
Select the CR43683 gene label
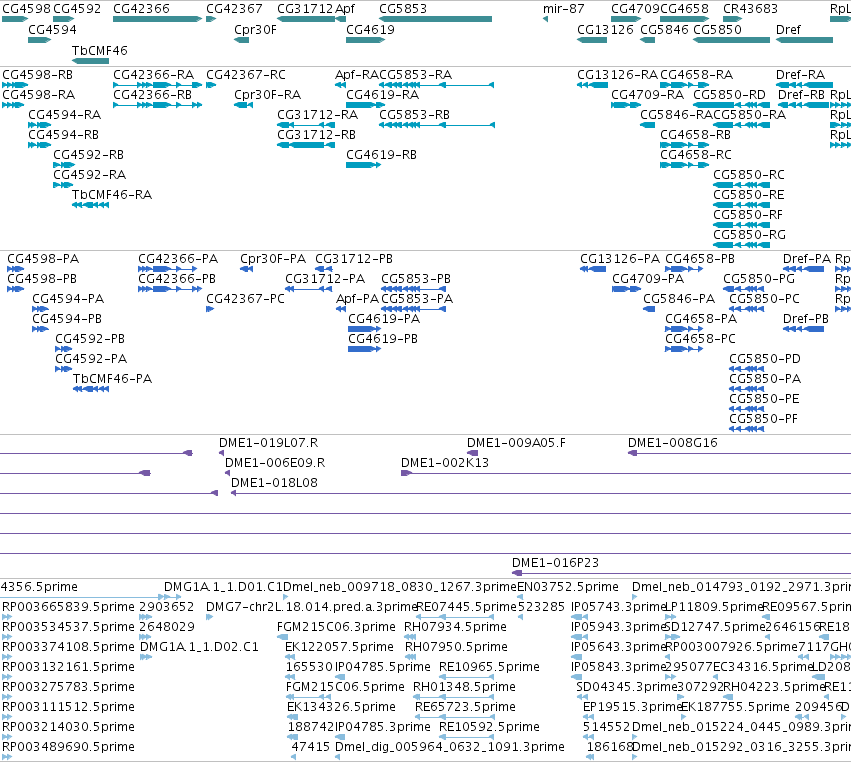point(750,9)
